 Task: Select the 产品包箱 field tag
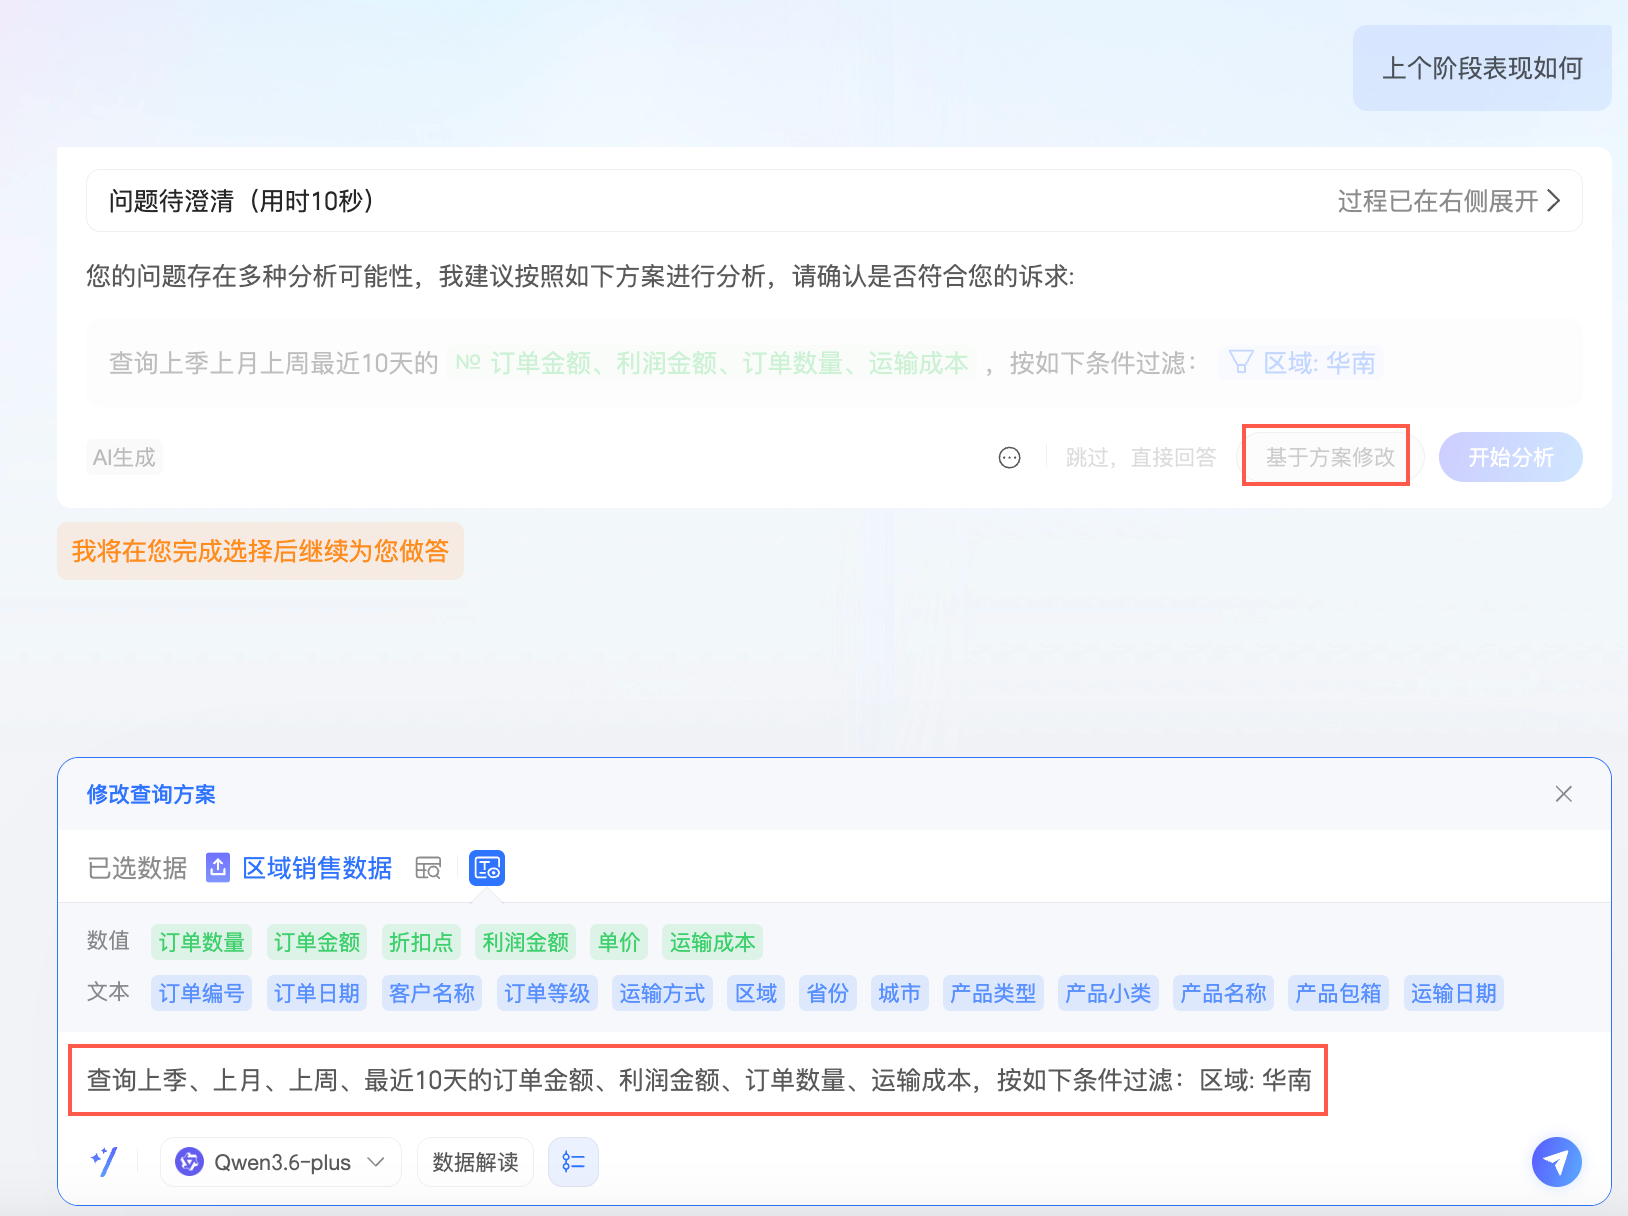(x=1338, y=993)
